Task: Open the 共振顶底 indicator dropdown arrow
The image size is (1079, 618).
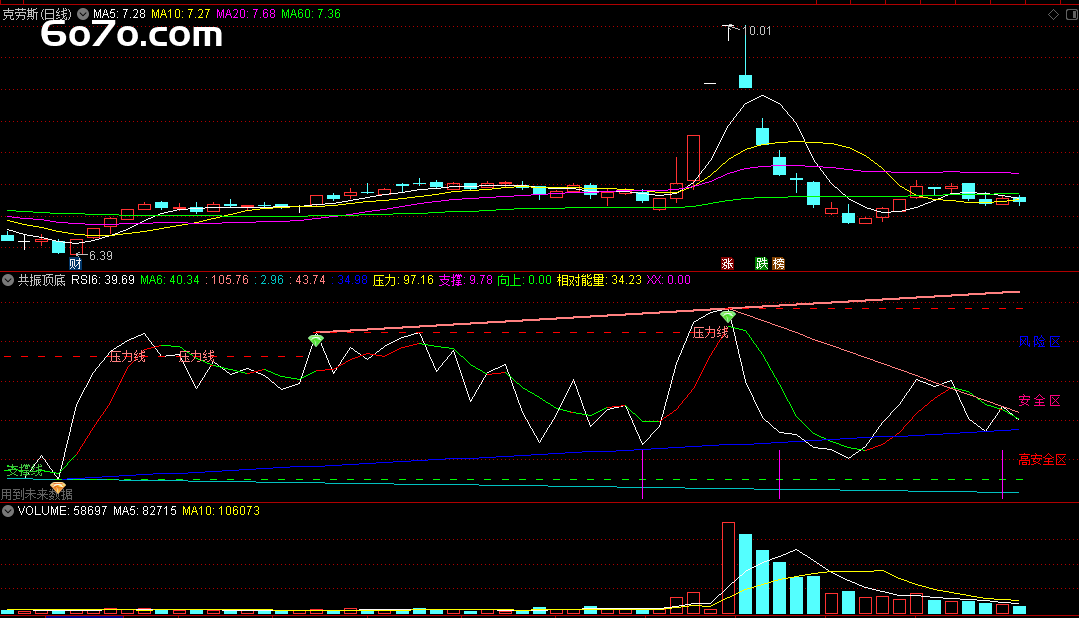Action: coord(8,280)
